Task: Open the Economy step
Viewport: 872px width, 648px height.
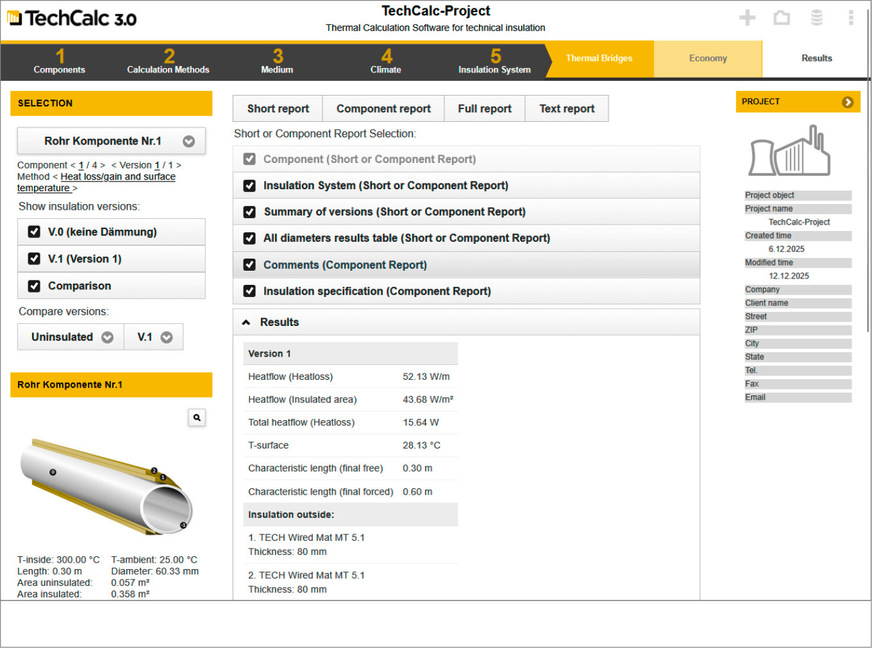Action: click(x=707, y=58)
